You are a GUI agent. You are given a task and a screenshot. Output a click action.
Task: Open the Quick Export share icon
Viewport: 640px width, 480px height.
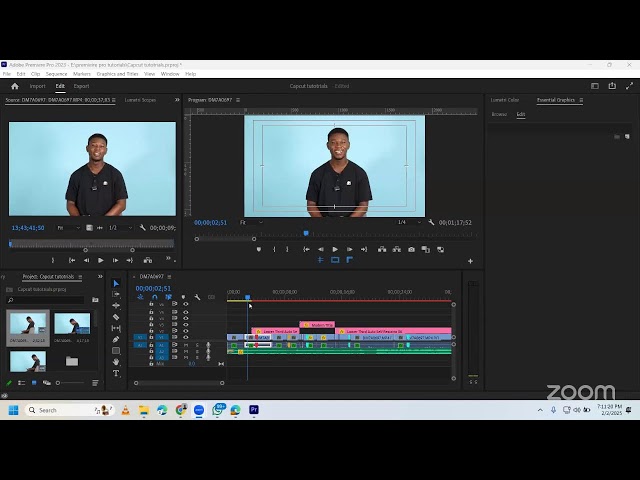[x=612, y=86]
